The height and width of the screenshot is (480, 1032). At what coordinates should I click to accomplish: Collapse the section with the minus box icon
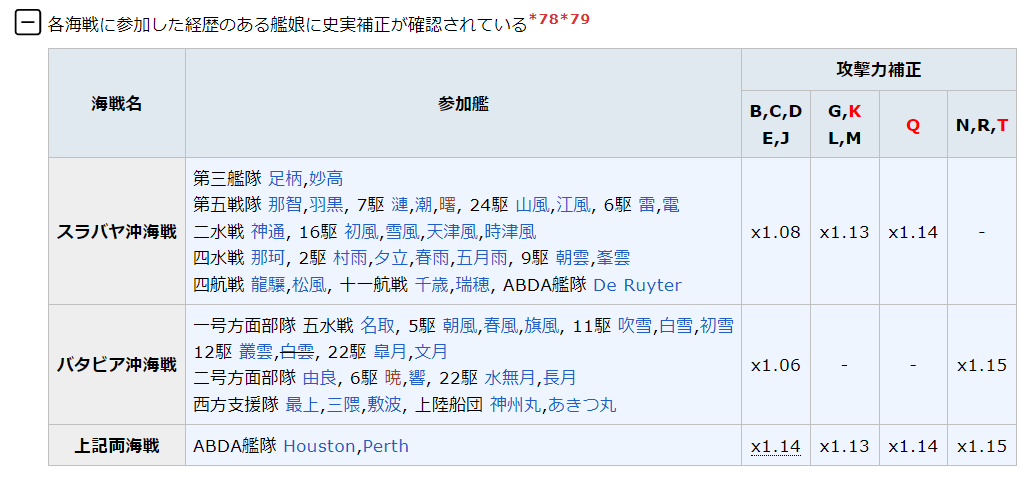click(27, 22)
